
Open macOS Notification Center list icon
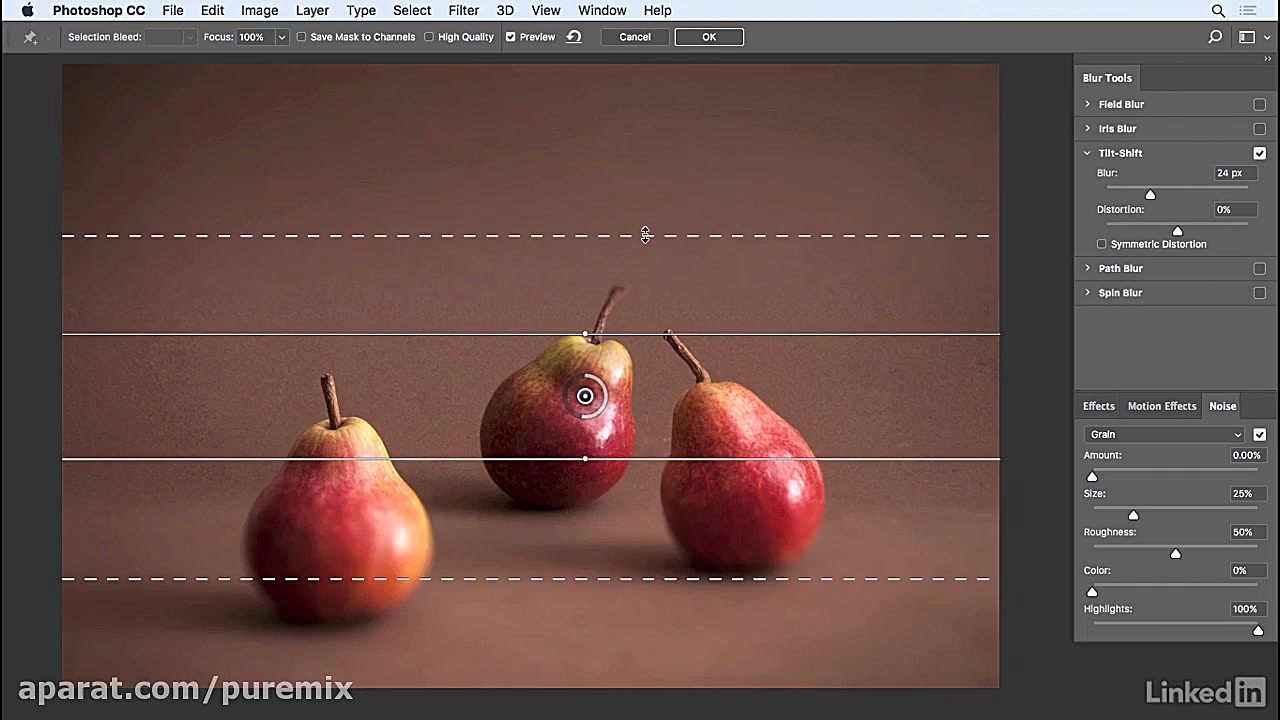pos(1248,10)
